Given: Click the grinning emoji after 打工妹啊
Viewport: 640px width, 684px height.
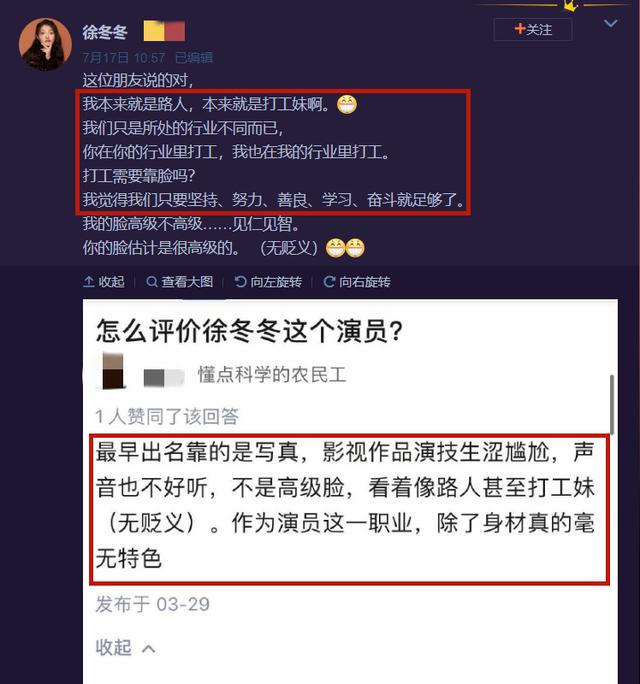Looking at the screenshot, I should click(x=347, y=105).
